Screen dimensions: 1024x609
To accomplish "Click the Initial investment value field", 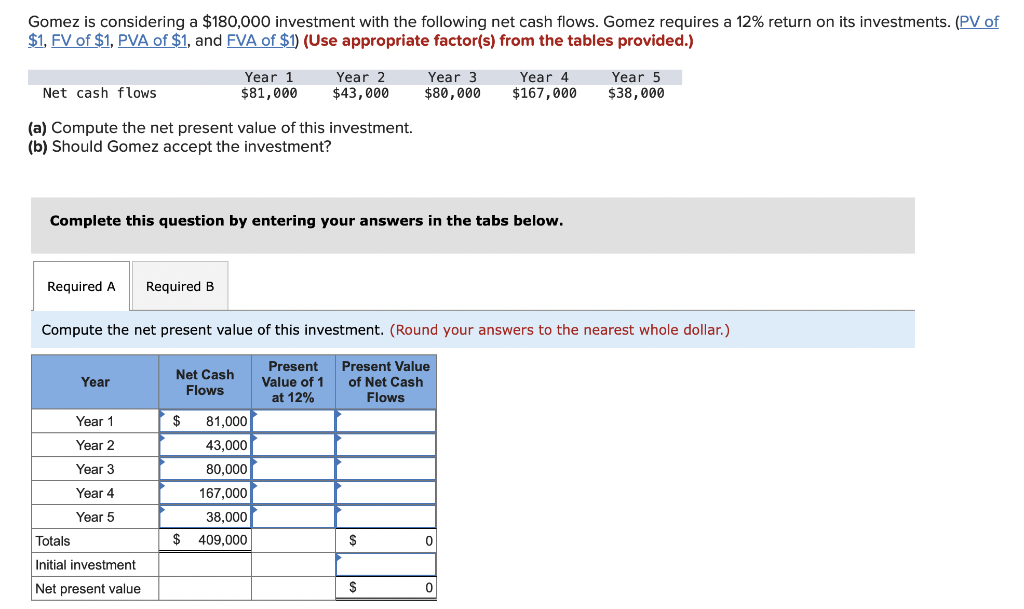I will tap(386, 565).
